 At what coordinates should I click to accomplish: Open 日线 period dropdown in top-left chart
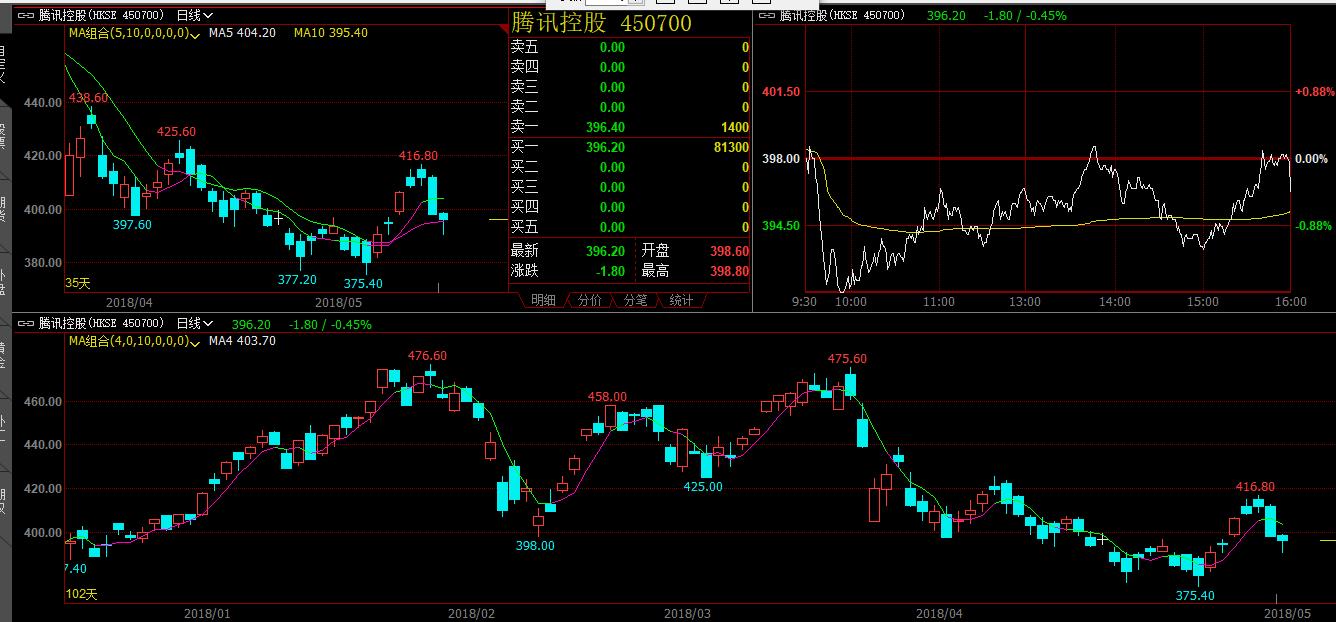click(194, 16)
